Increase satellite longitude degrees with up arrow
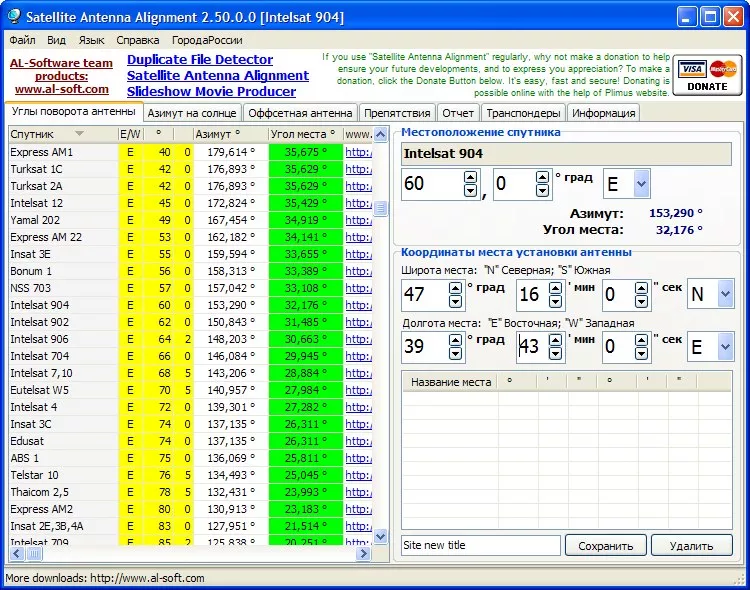The height and width of the screenshot is (590, 750). coord(470,177)
